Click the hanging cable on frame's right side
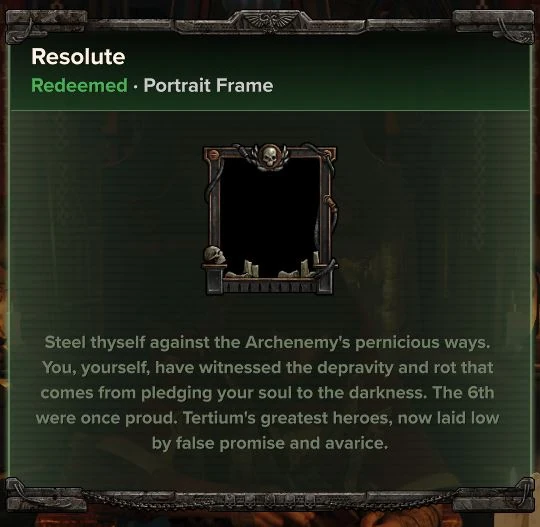Image resolution: width=540 pixels, height=527 pixels. point(332,214)
